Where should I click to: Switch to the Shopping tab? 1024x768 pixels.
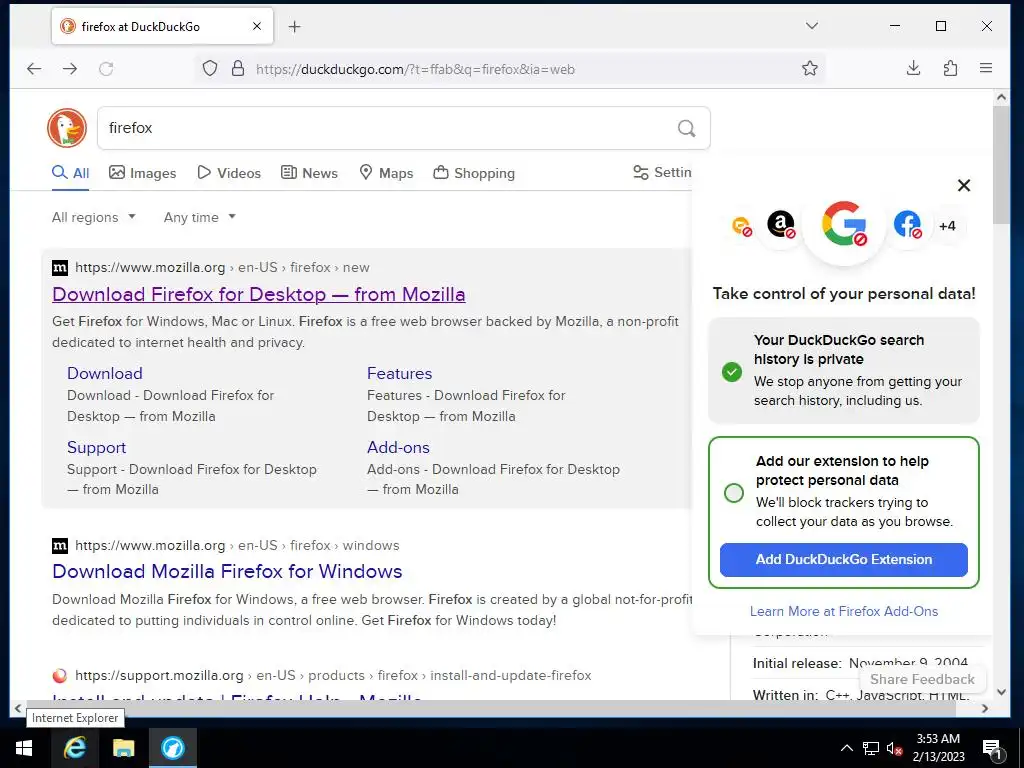tap(474, 173)
